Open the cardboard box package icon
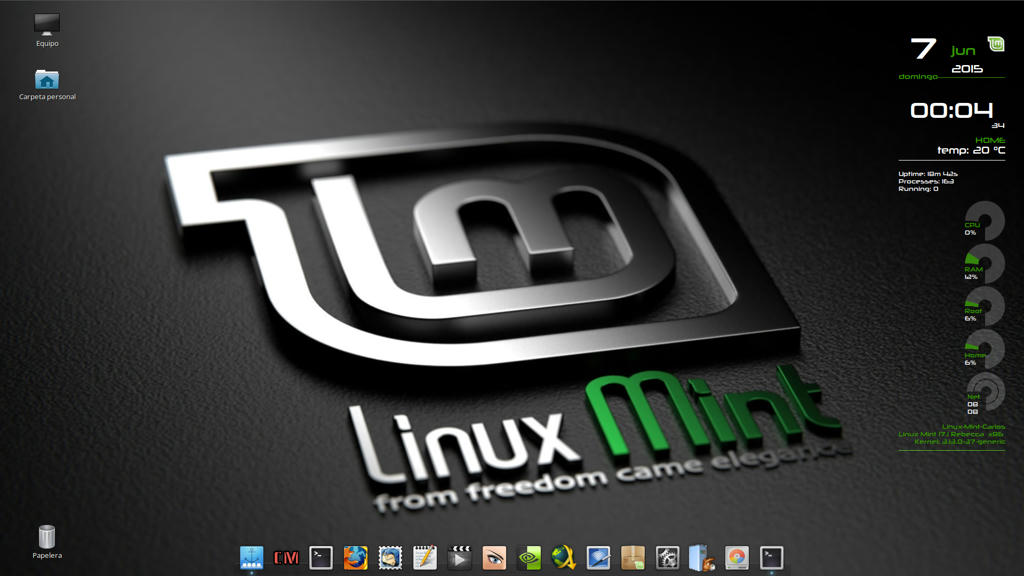 click(633, 558)
